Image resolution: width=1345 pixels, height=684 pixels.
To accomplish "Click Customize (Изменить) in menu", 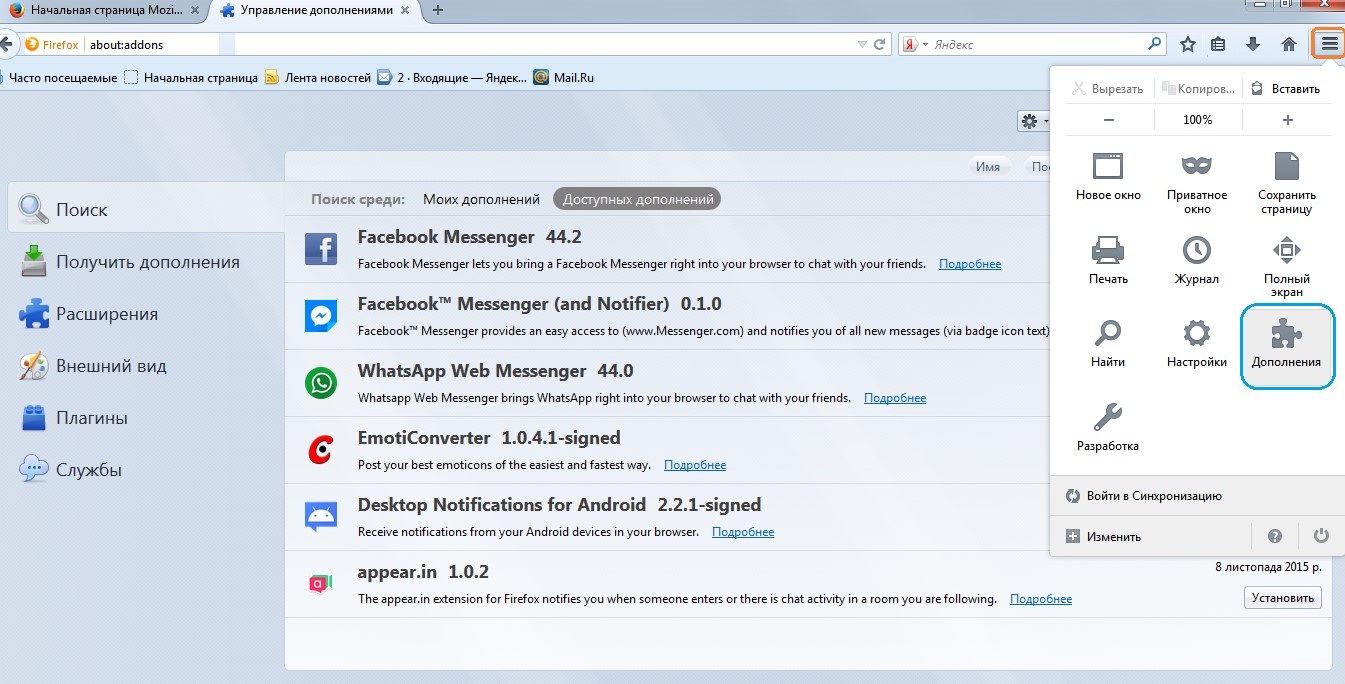I will point(1104,537).
